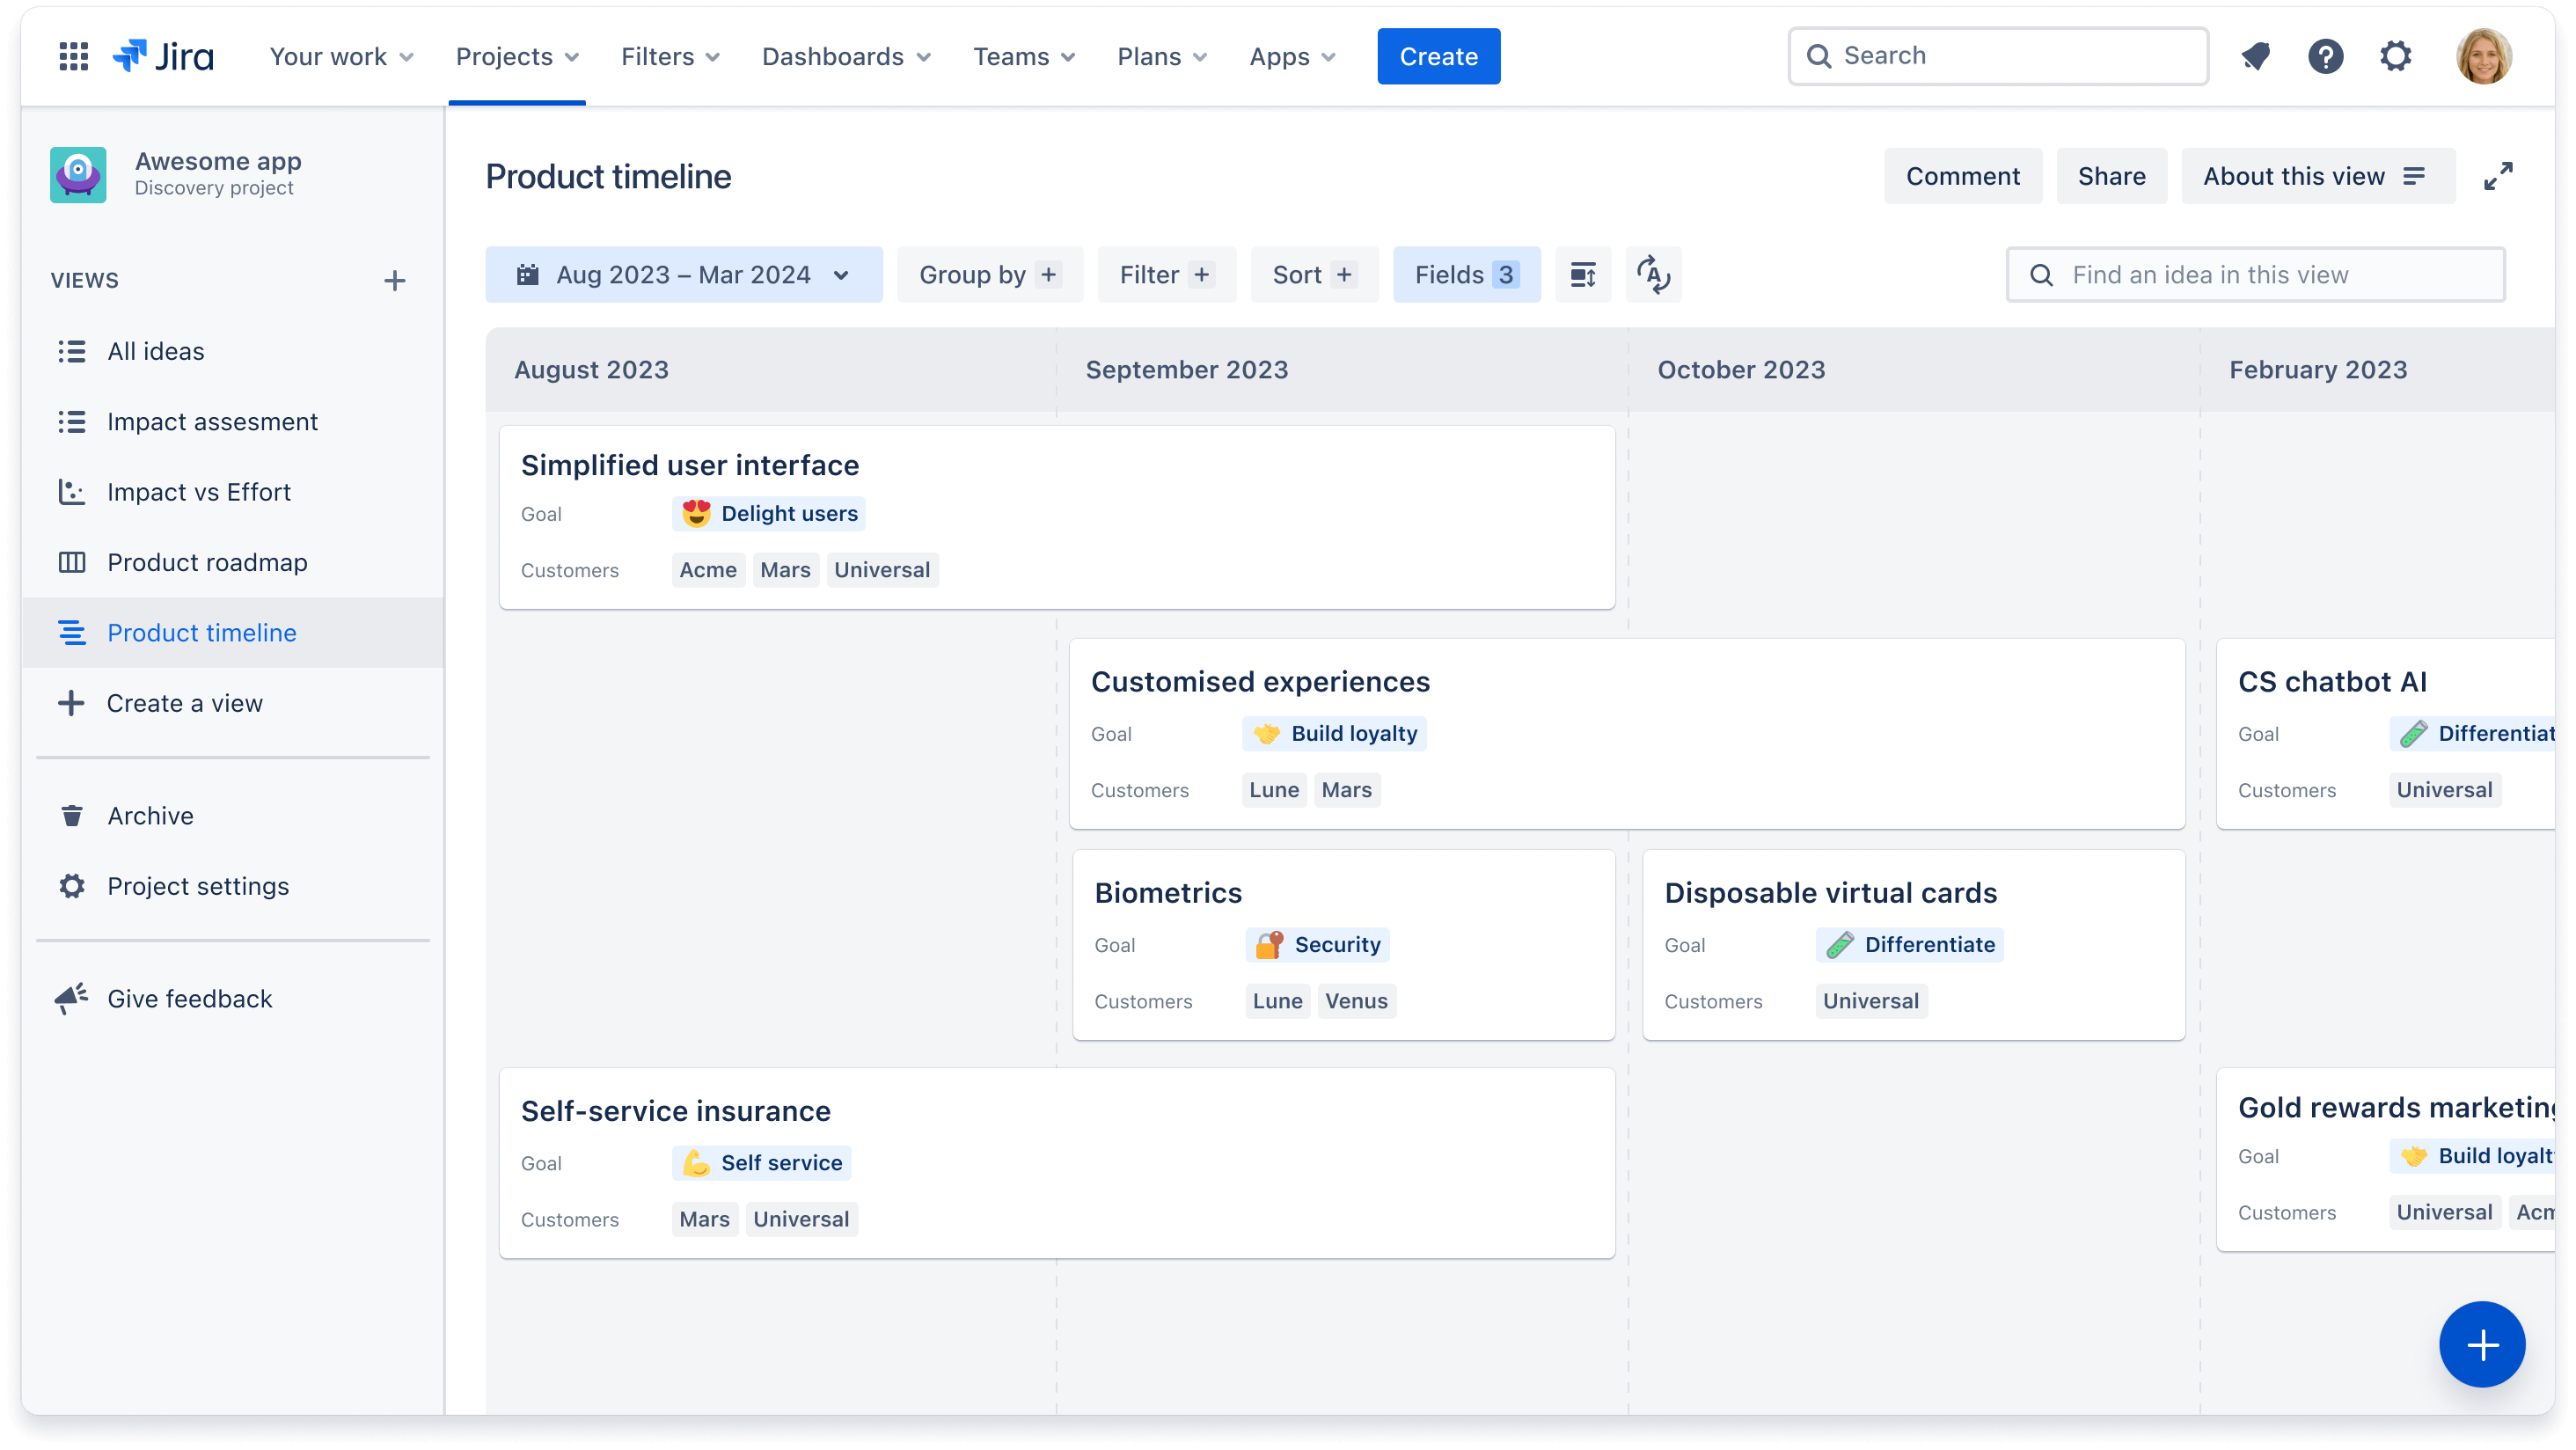Toggle the Fields panel showing 3 fields
The height and width of the screenshot is (1450, 2576).
click(1465, 275)
